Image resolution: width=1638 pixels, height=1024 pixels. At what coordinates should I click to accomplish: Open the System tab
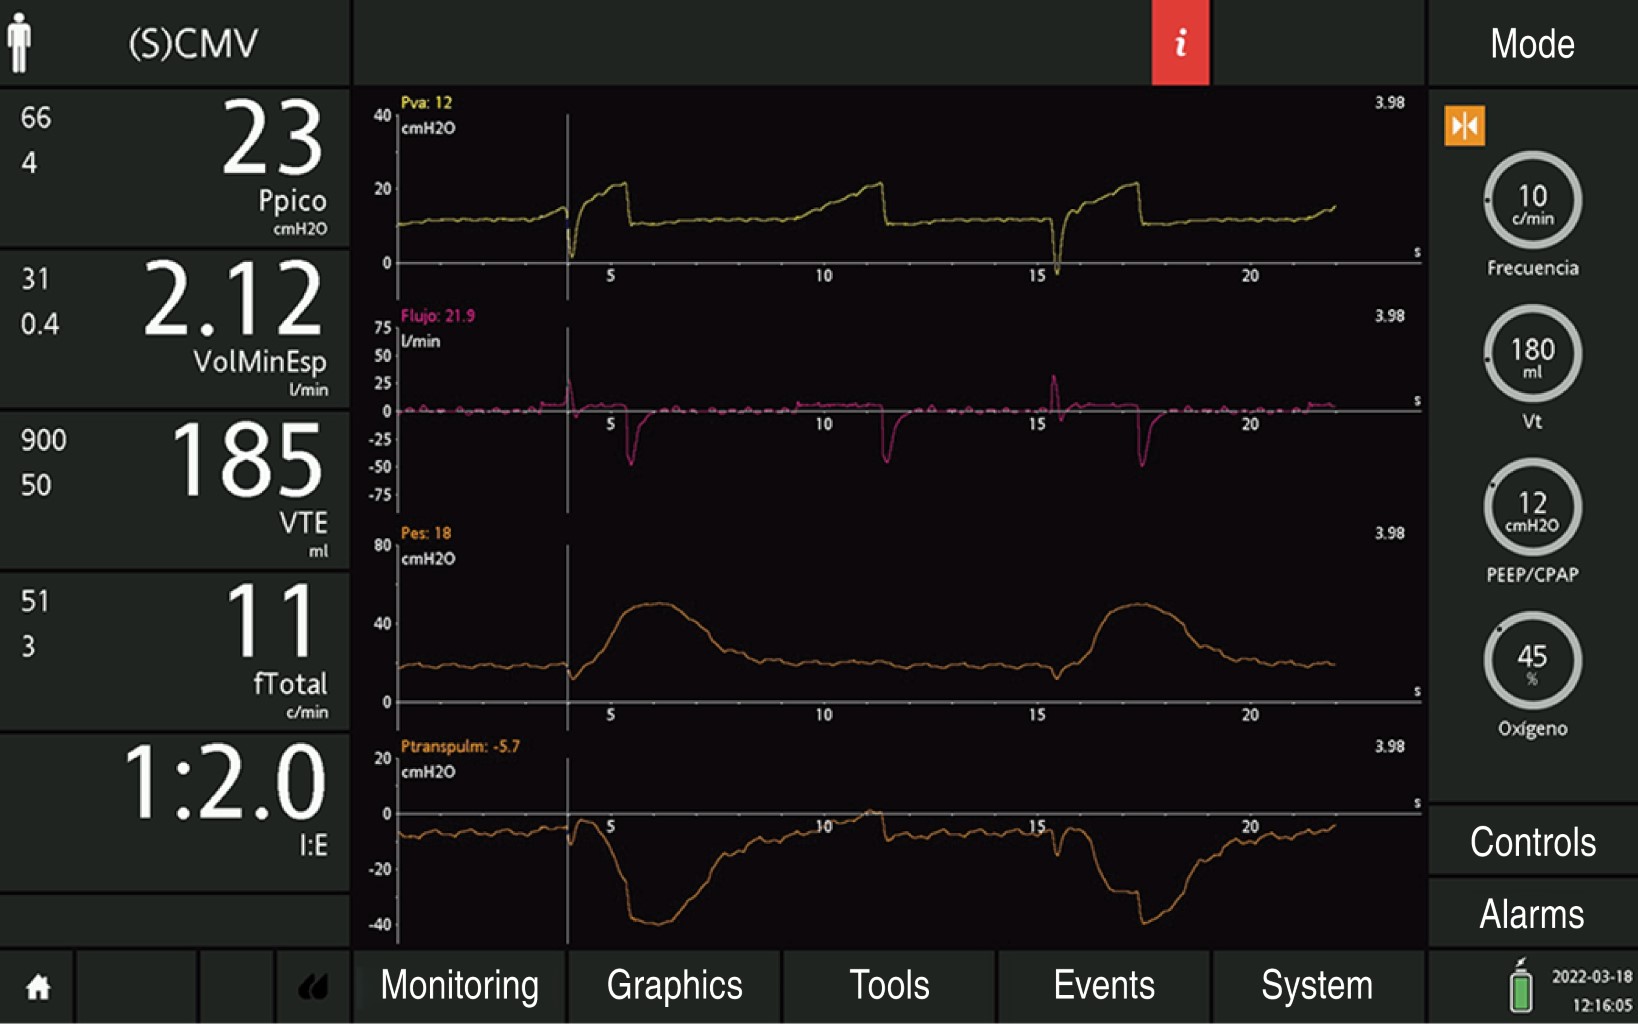(x=1317, y=986)
